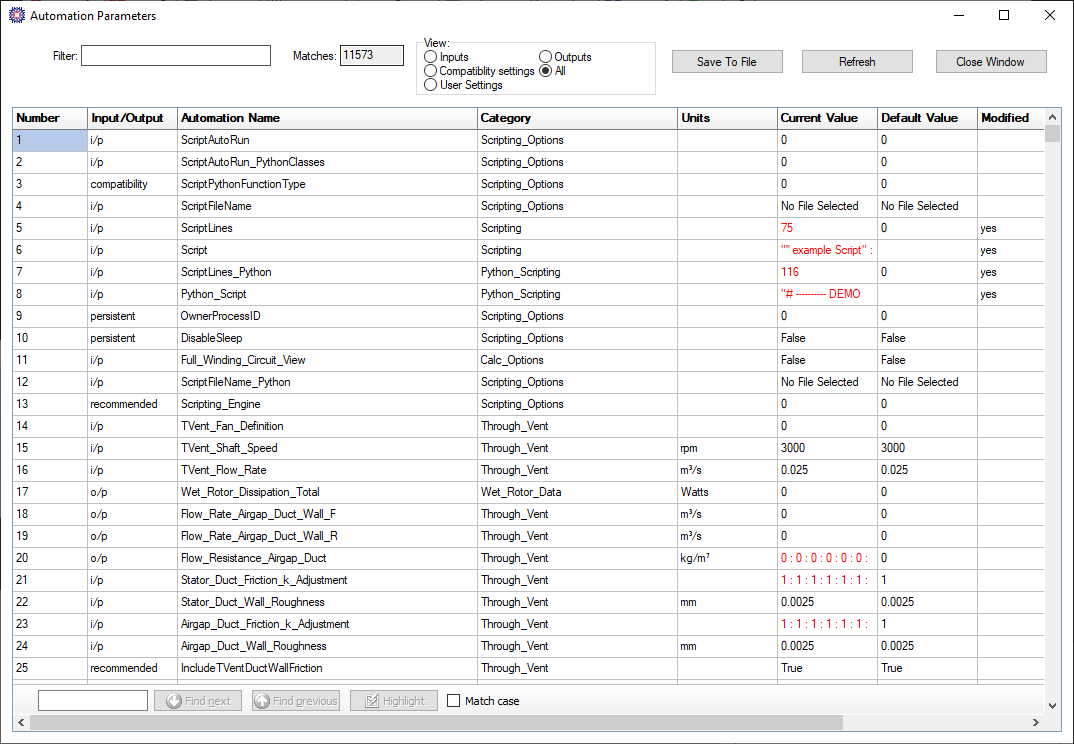This screenshot has height=744, width=1074.
Task: Click the Highlight button
Action: (394, 701)
